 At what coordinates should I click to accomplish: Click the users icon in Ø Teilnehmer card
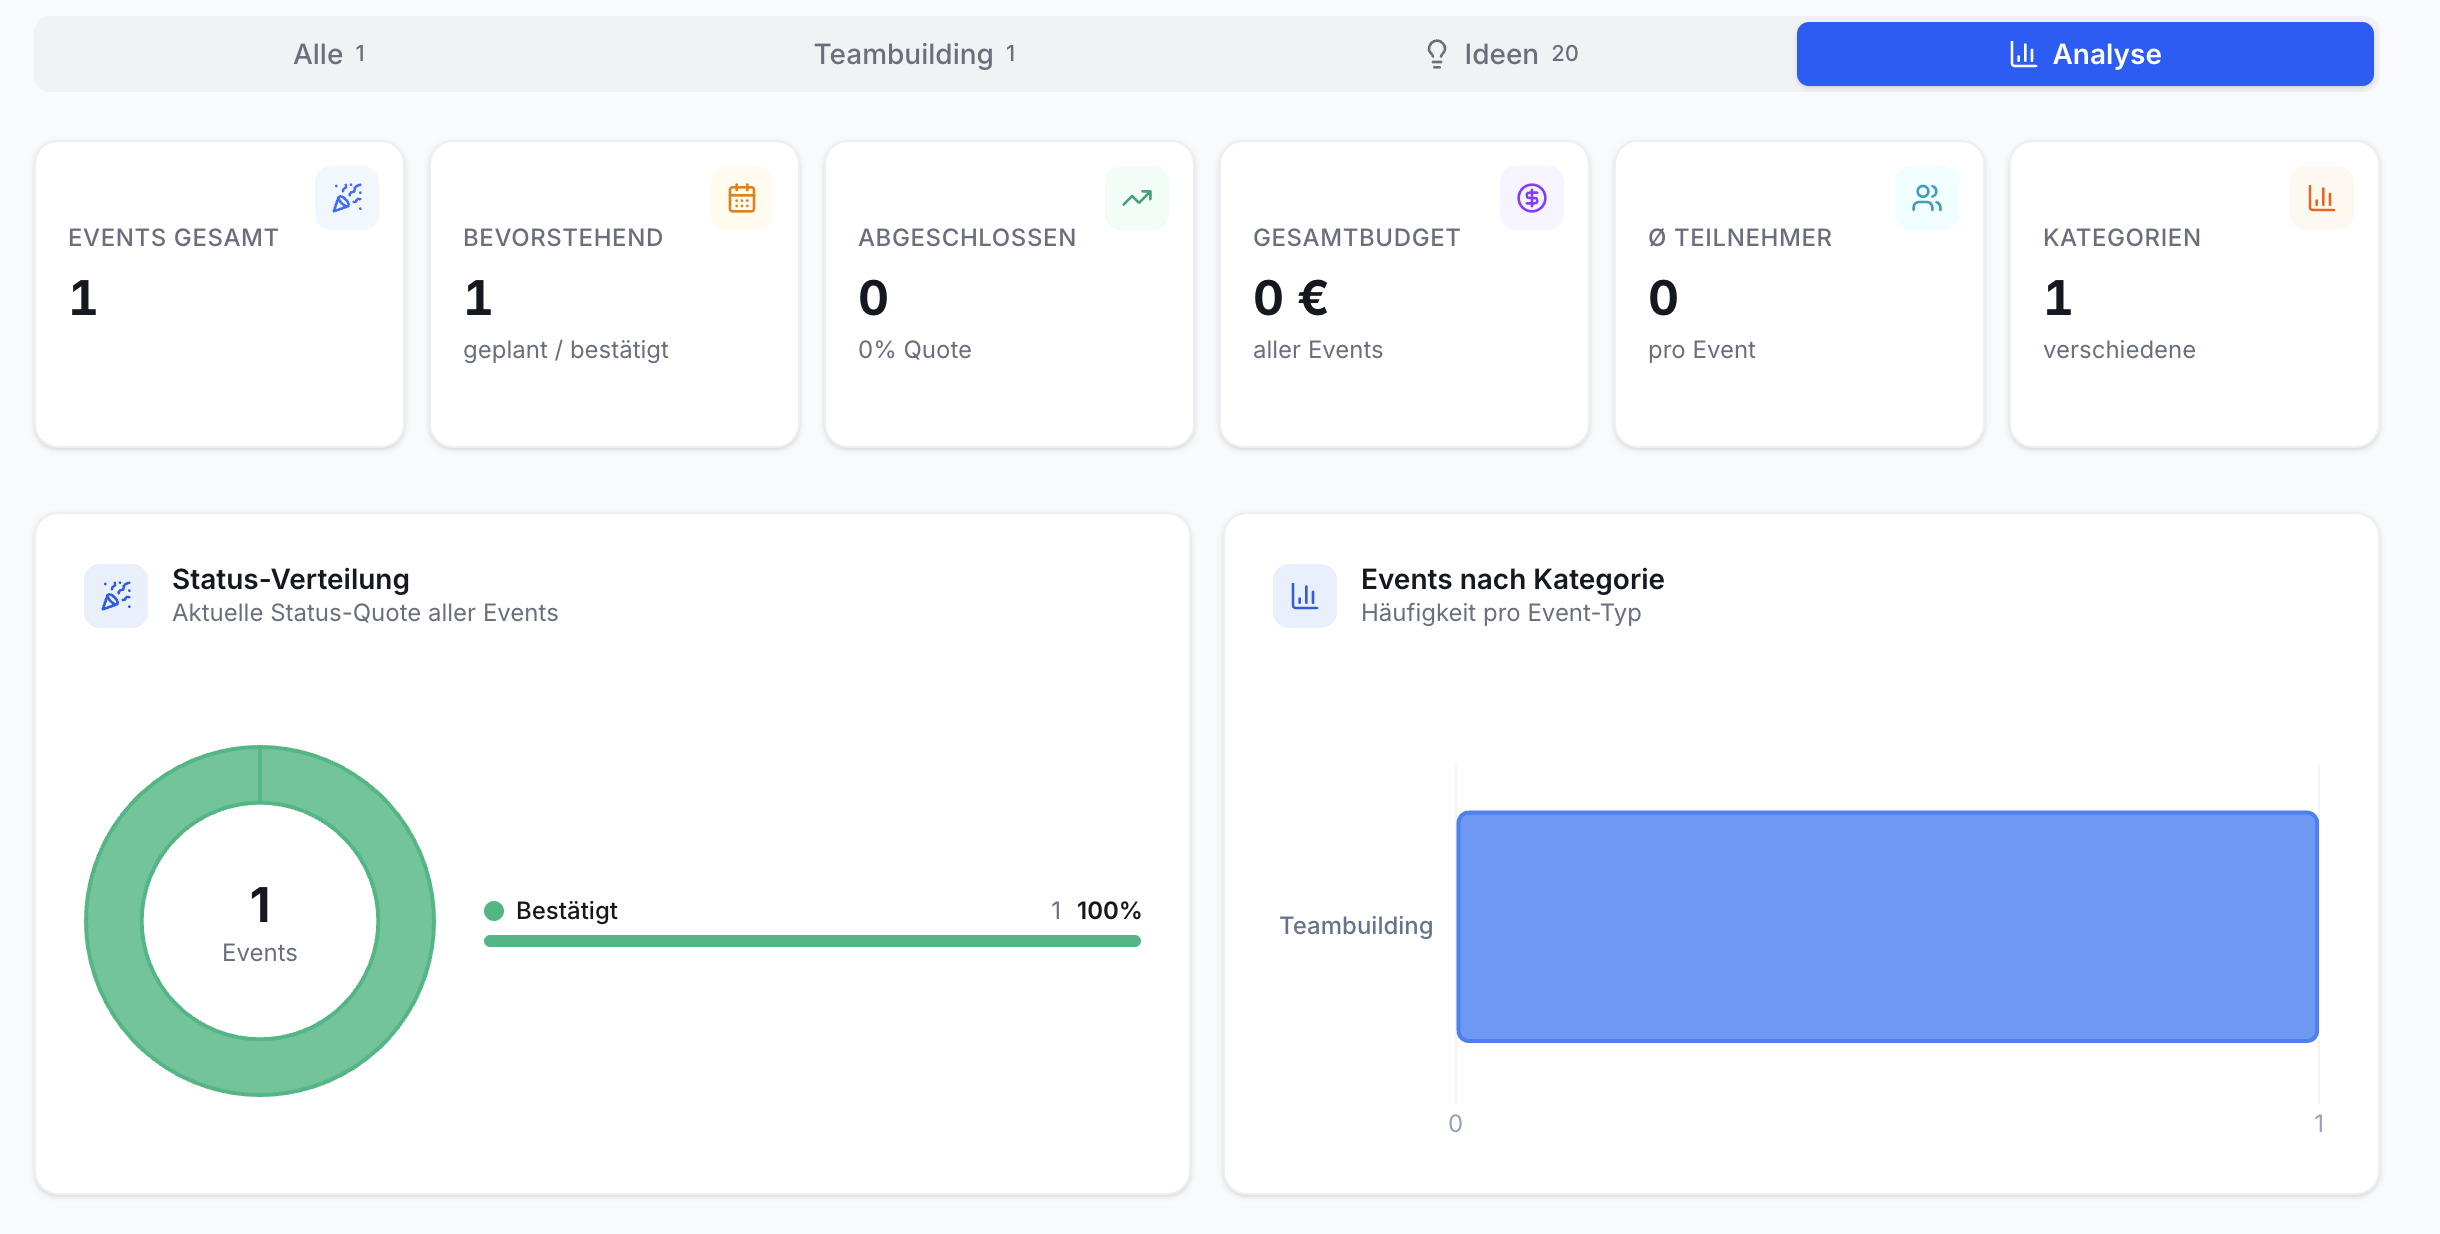[1927, 198]
